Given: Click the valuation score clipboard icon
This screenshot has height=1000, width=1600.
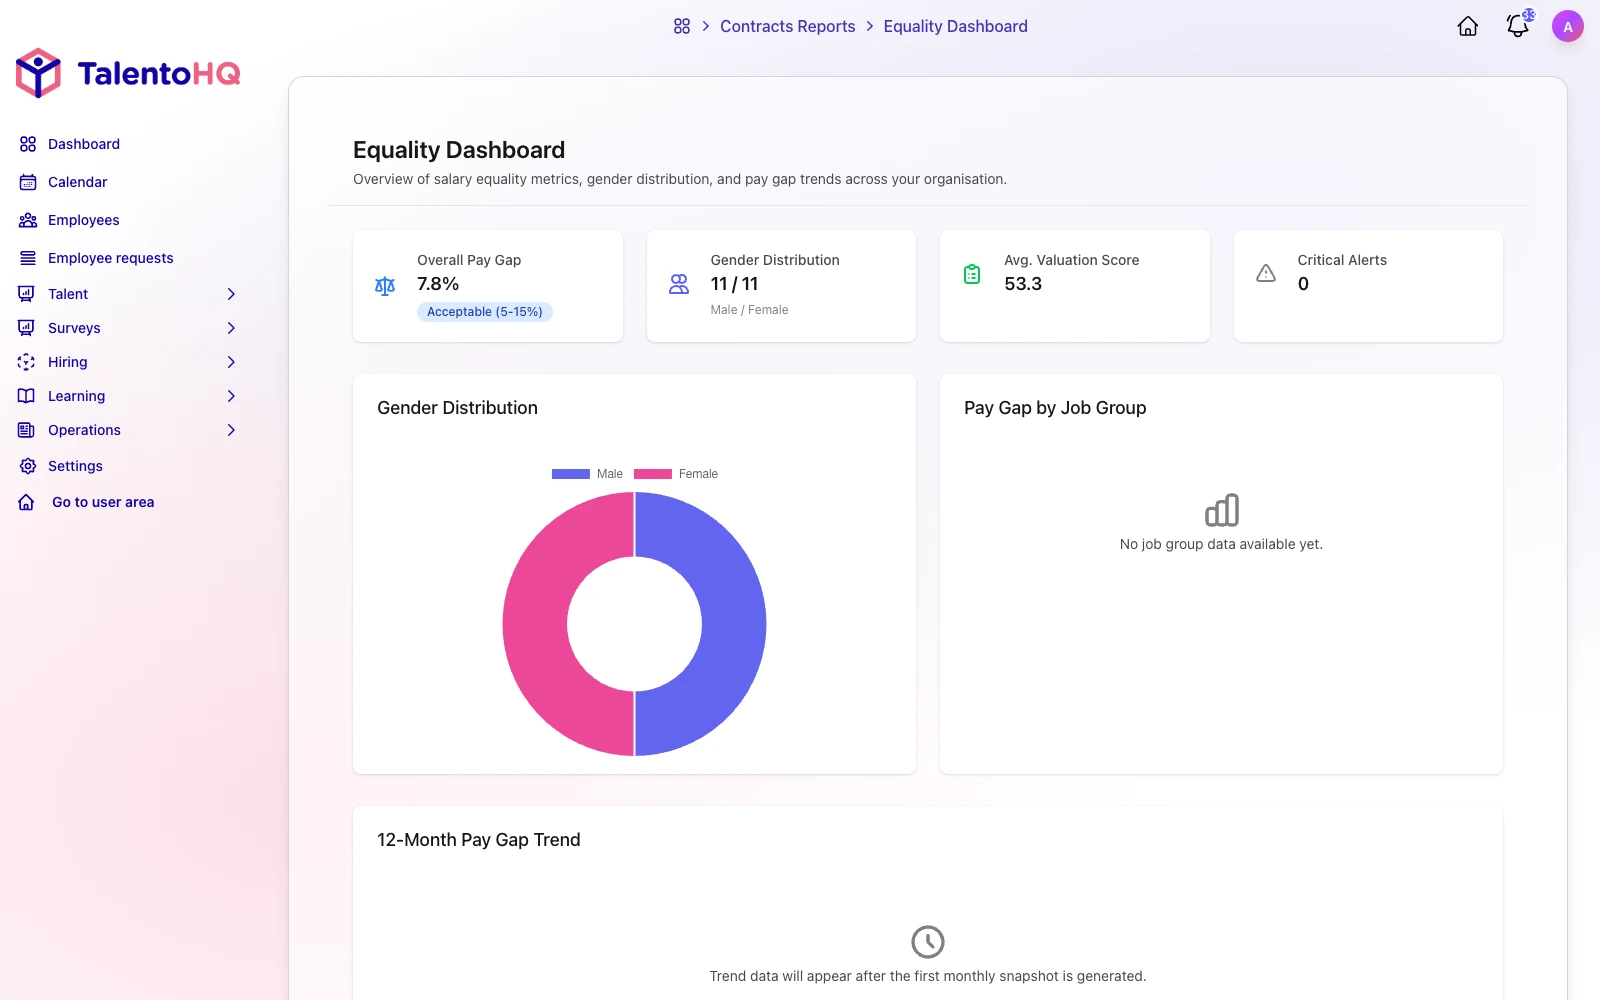Looking at the screenshot, I should coord(972,274).
